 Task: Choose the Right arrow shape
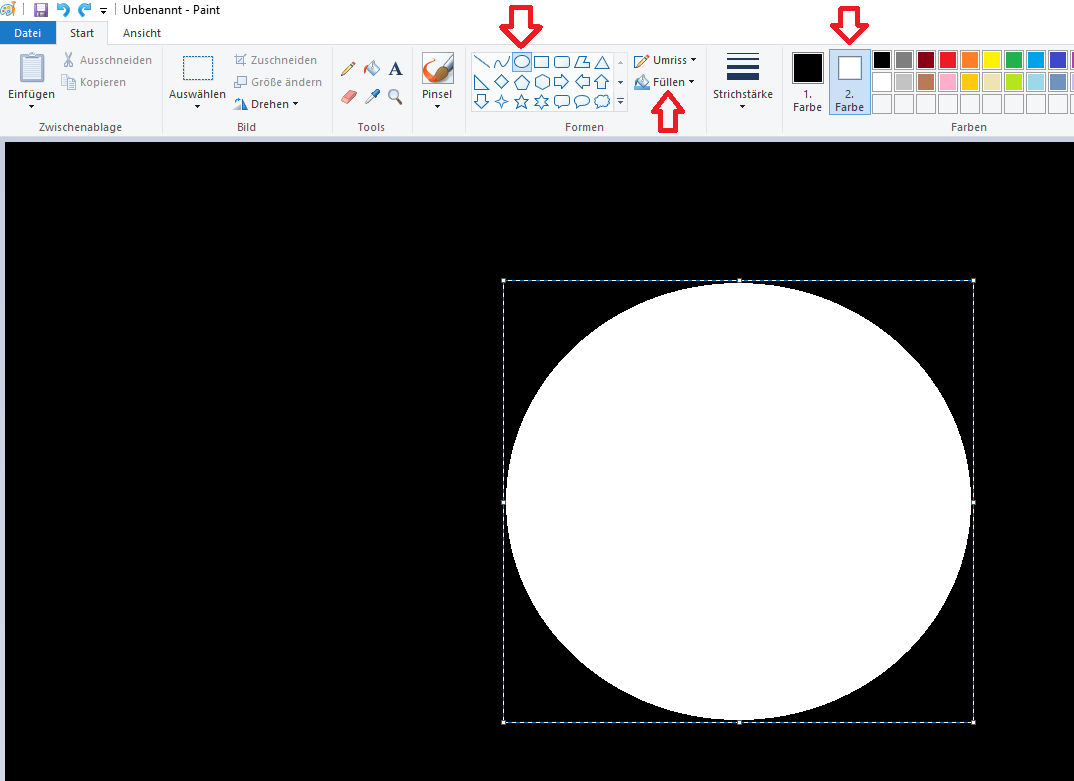pos(562,82)
